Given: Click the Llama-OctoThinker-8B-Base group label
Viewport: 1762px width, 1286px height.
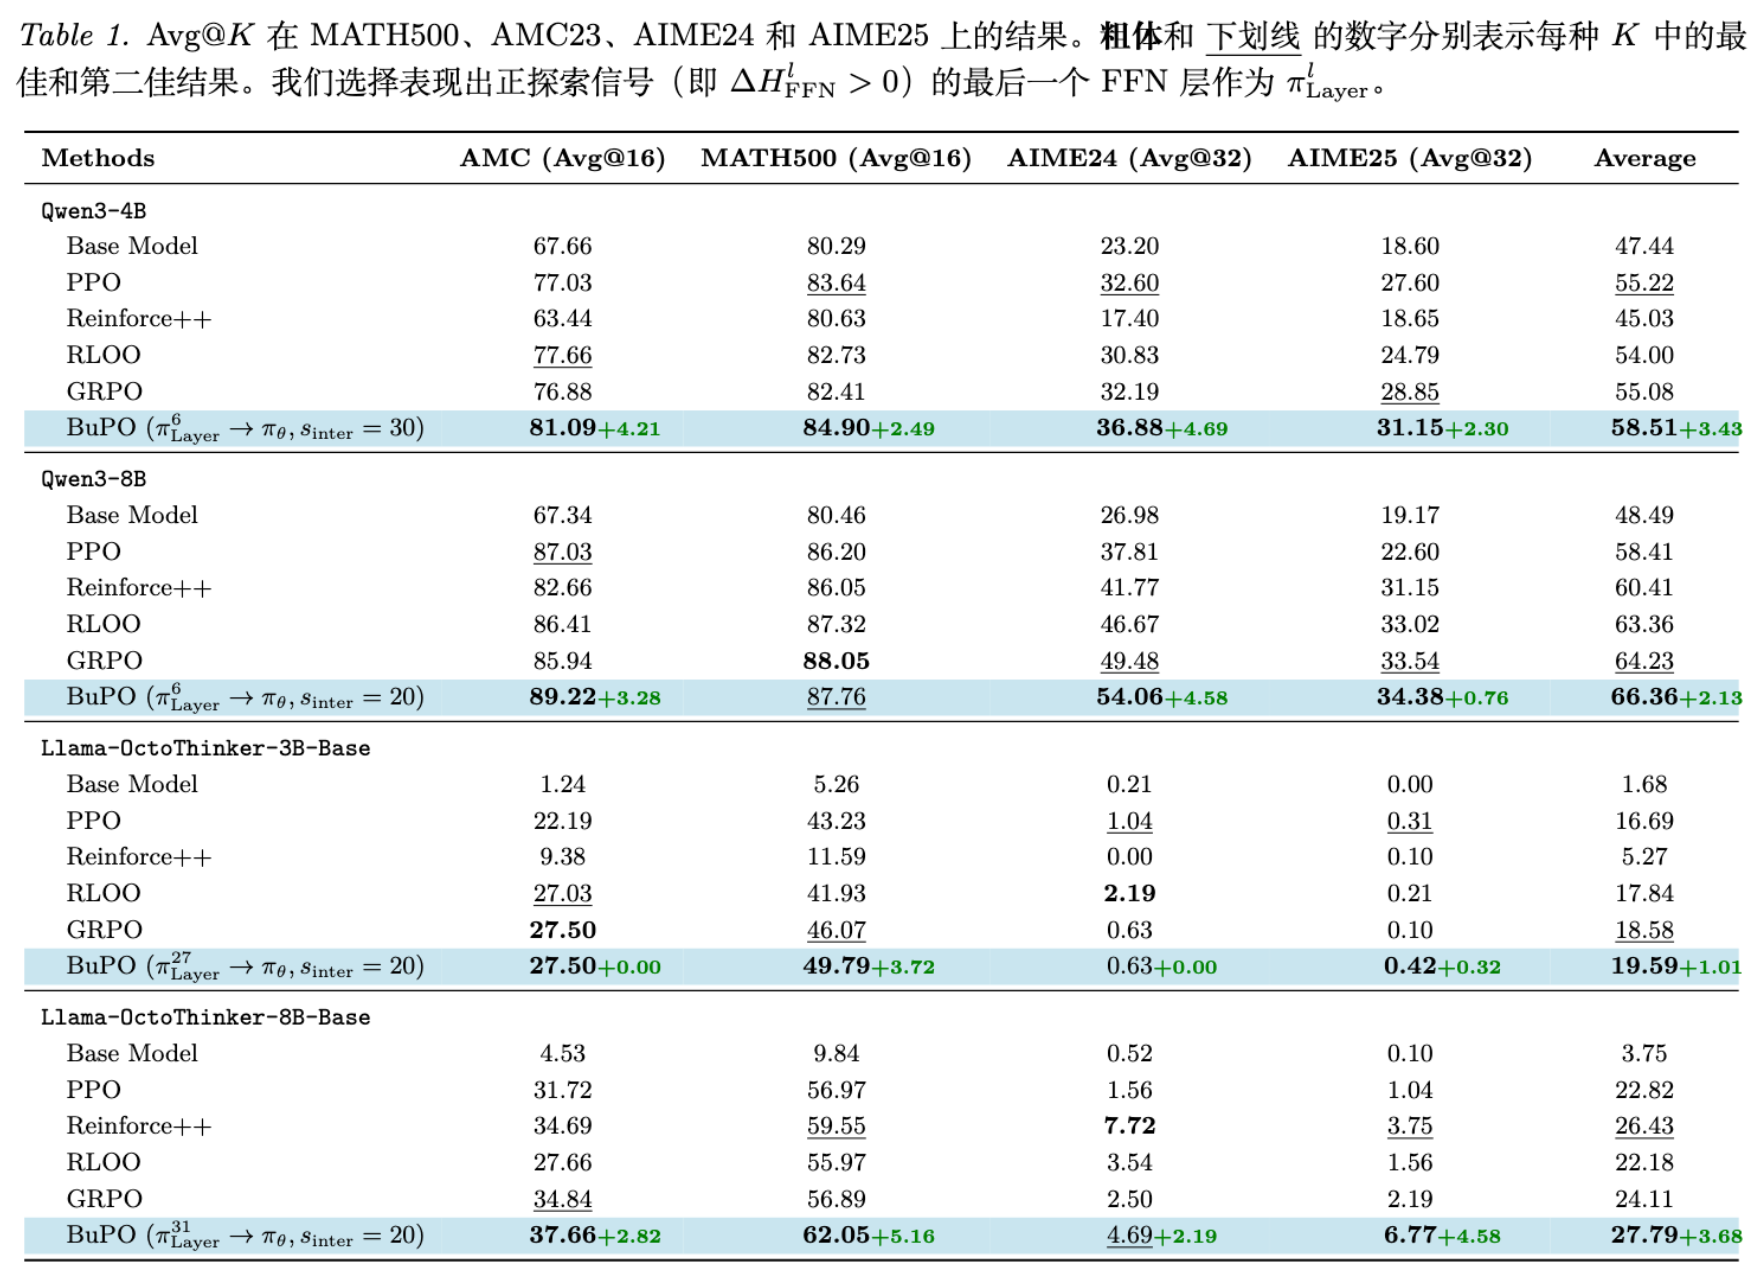Looking at the screenshot, I should pos(205,1017).
